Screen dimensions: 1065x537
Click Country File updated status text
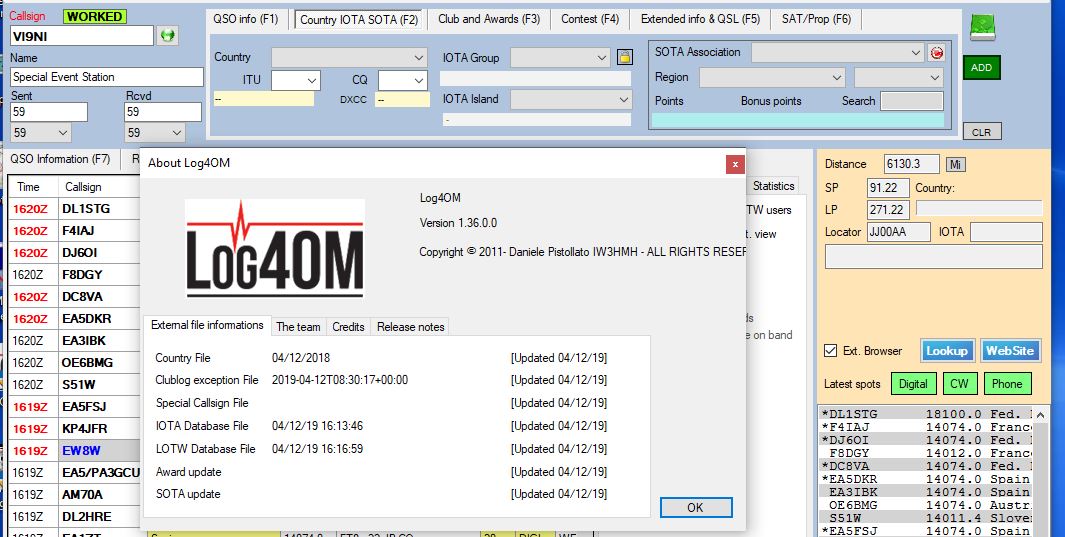tap(559, 358)
